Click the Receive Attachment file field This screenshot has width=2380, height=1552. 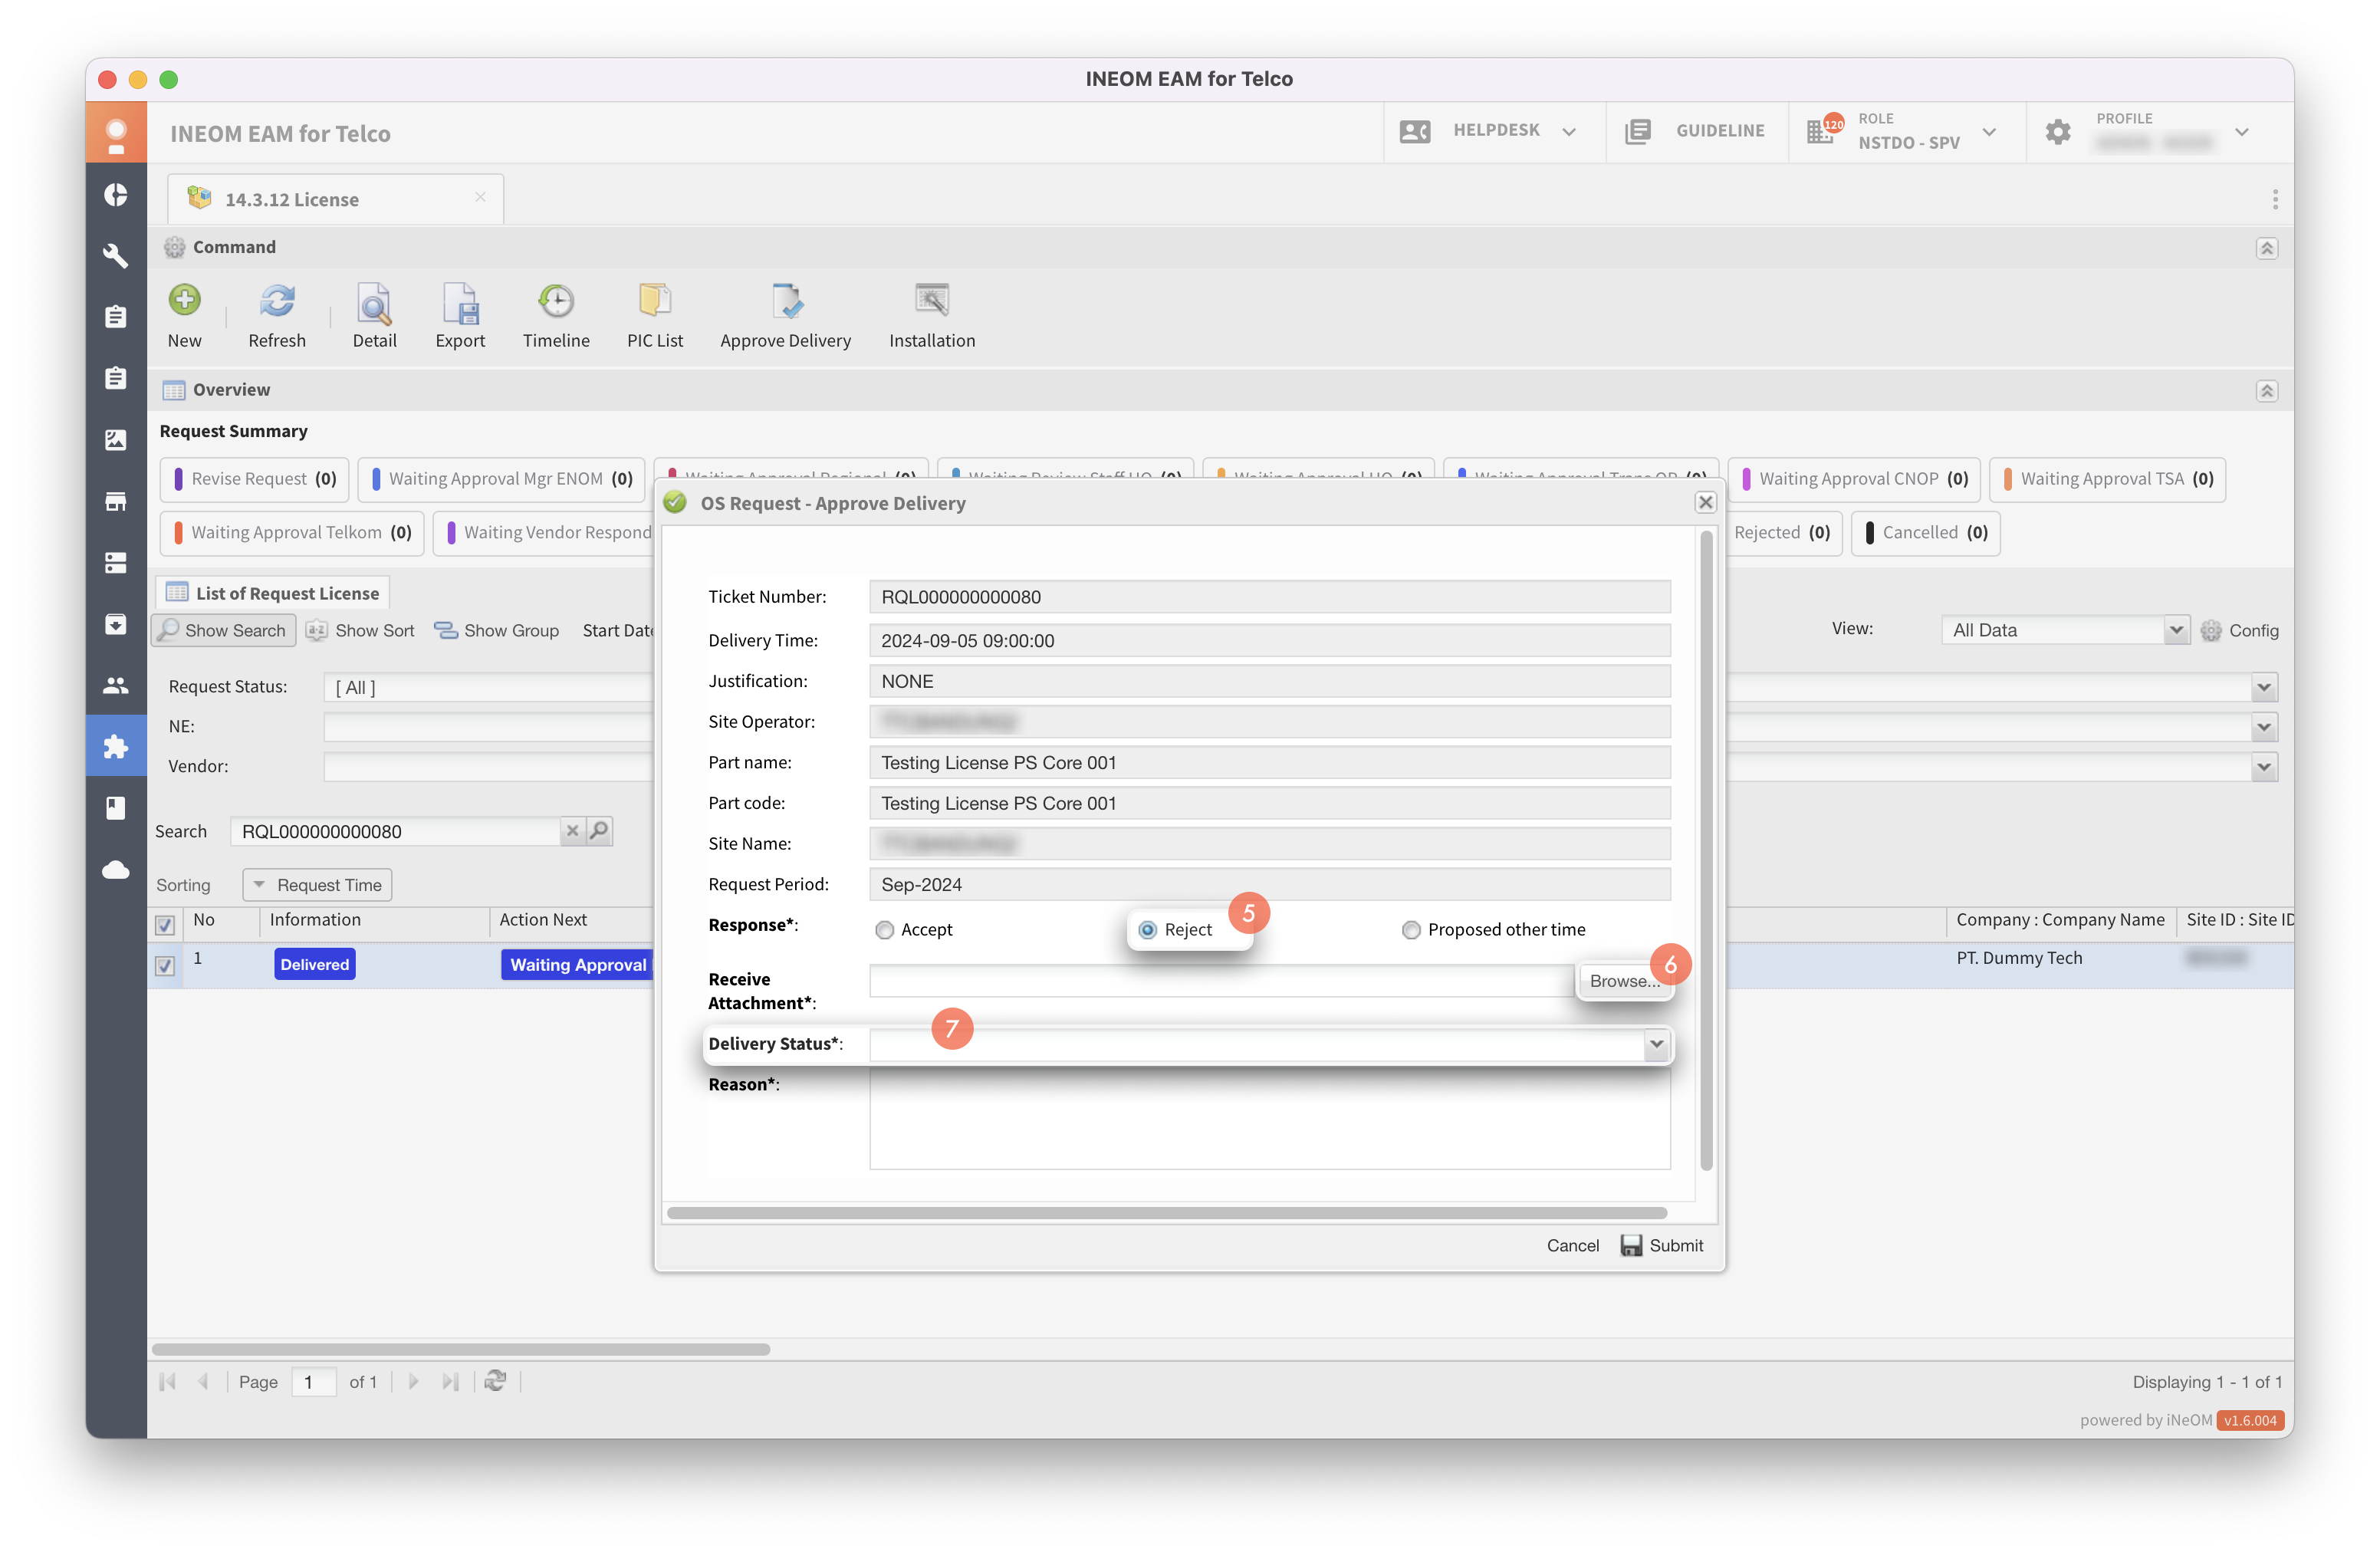point(1221,981)
